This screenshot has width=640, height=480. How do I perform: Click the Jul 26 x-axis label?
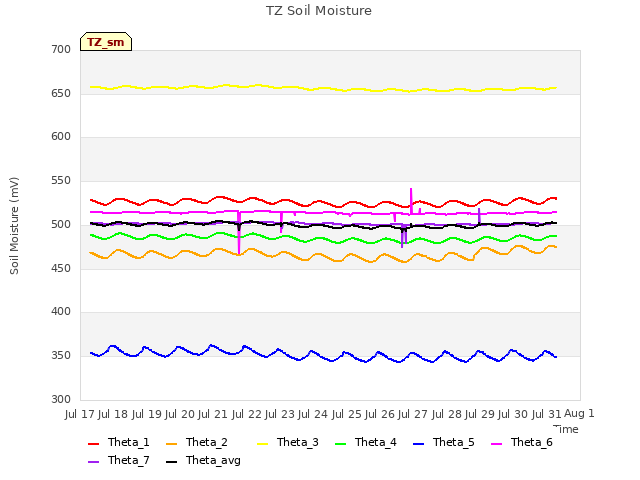380,414
